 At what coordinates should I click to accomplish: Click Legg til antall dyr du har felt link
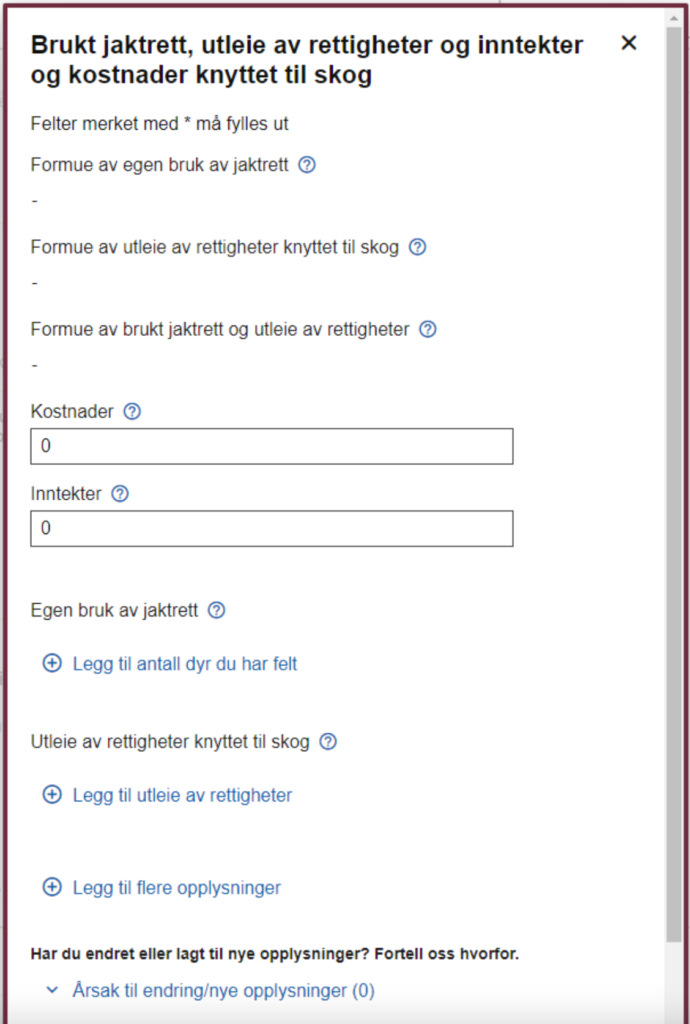185,663
